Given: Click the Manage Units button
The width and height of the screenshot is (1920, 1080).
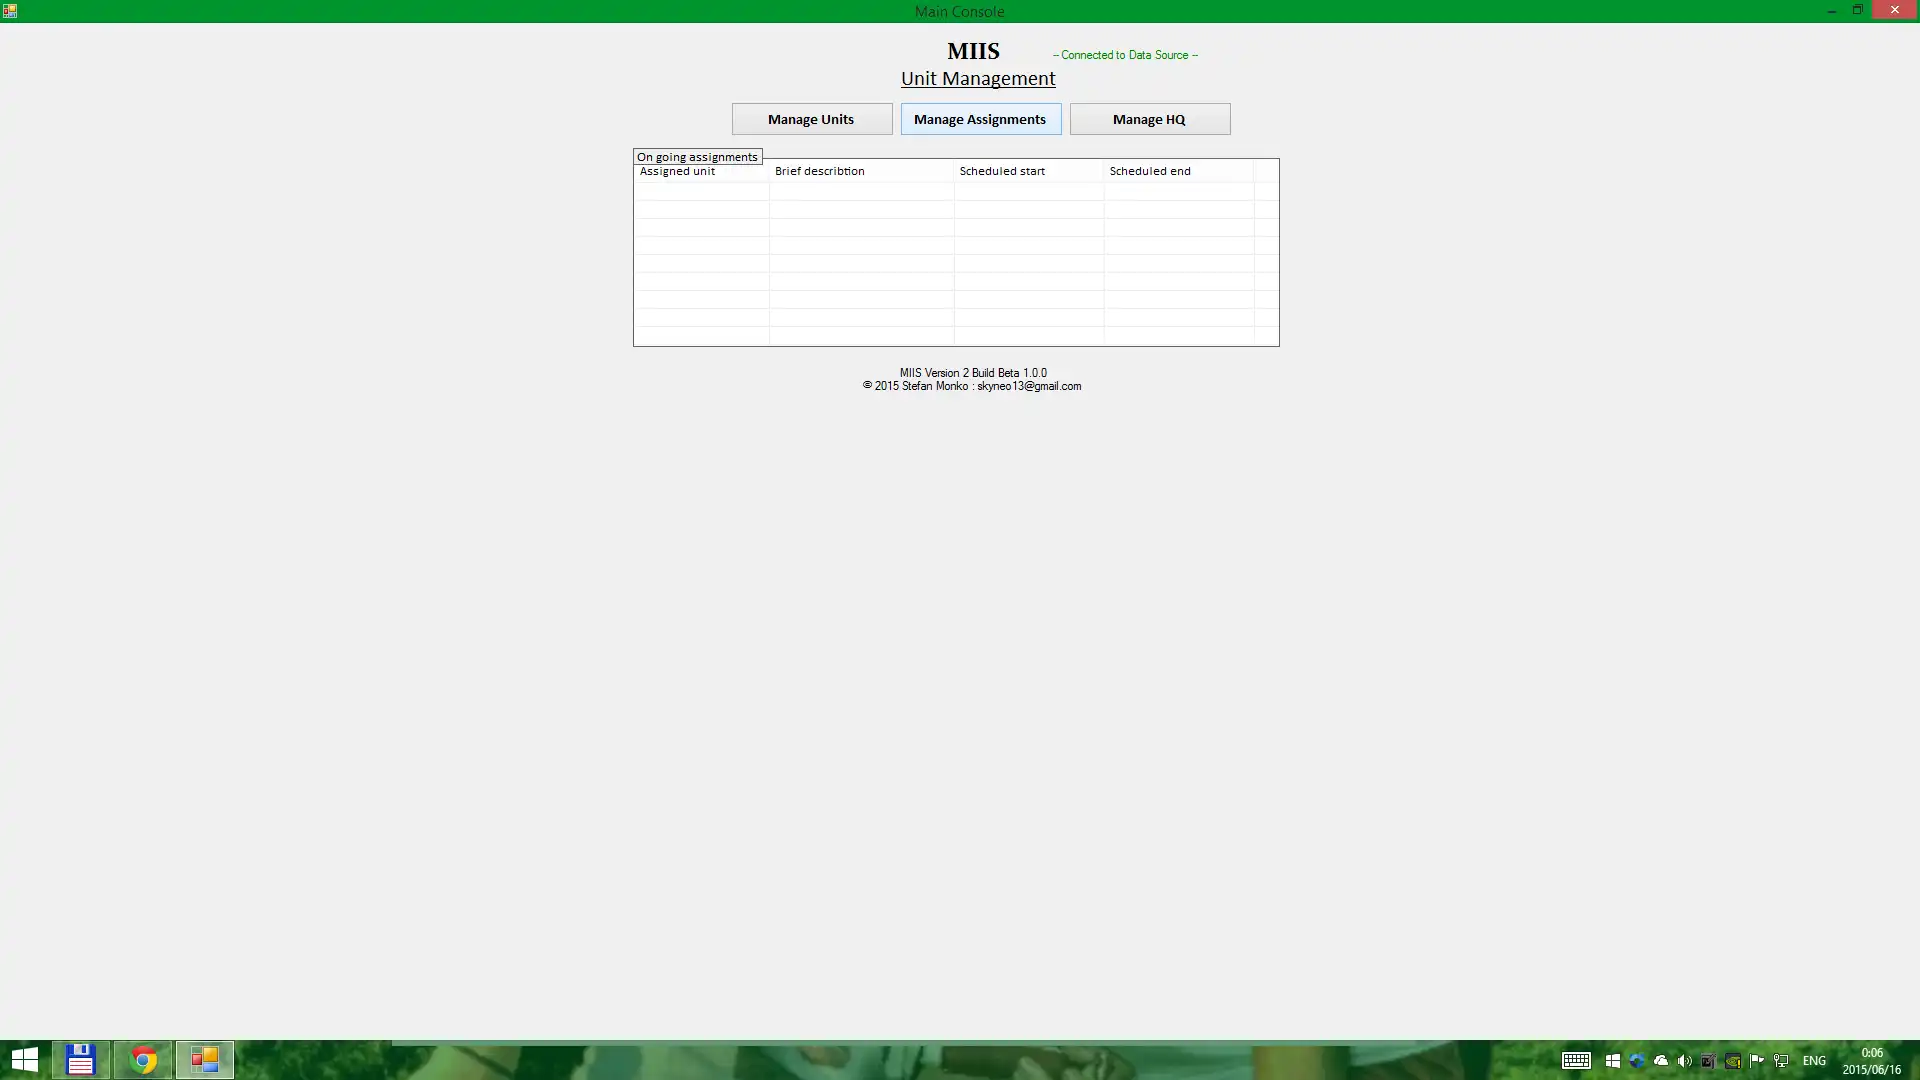Looking at the screenshot, I should (811, 119).
